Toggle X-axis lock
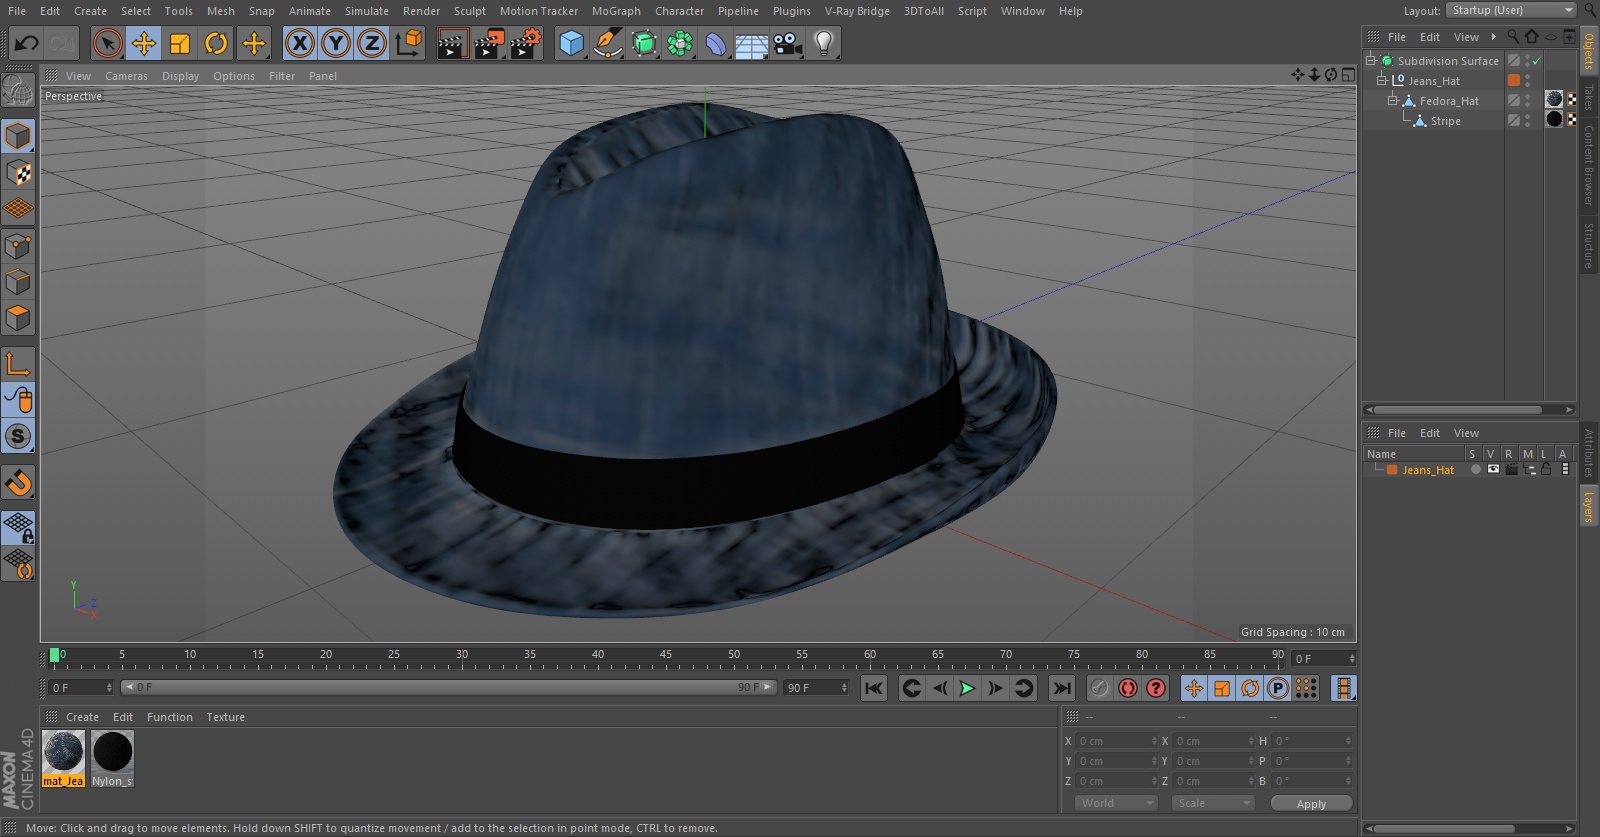This screenshot has width=1600, height=837. point(299,43)
